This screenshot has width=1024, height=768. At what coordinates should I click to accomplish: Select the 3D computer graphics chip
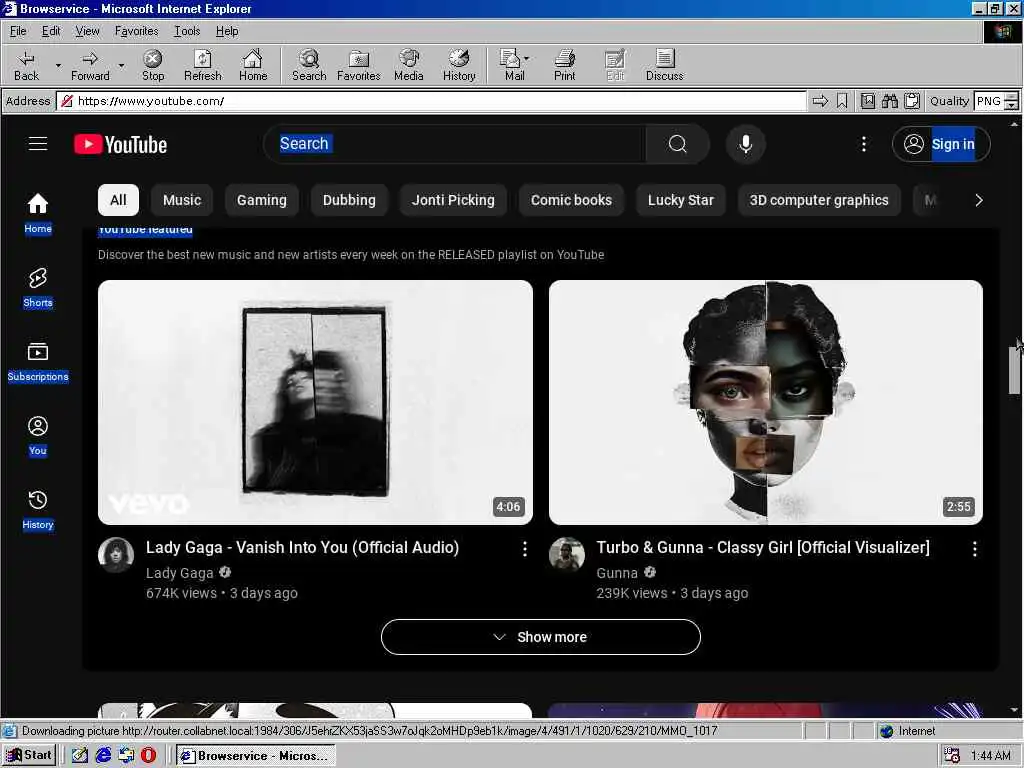click(x=819, y=200)
